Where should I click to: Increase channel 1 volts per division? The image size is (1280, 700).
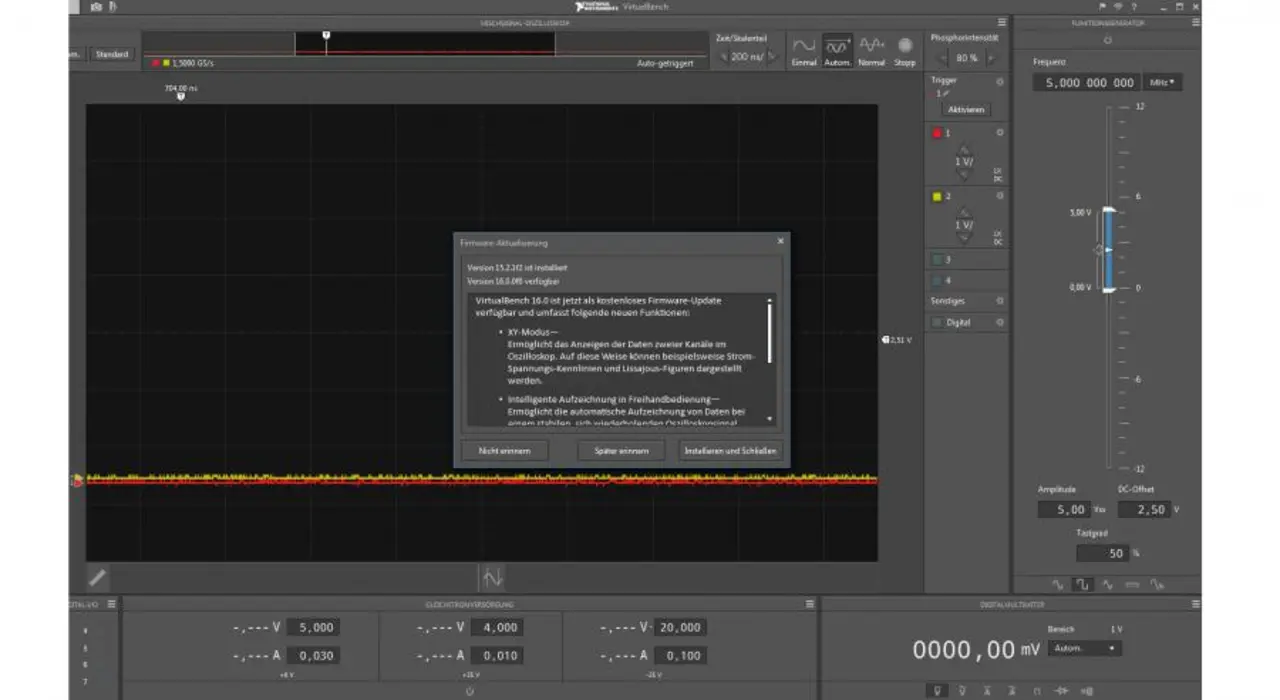coord(964,150)
